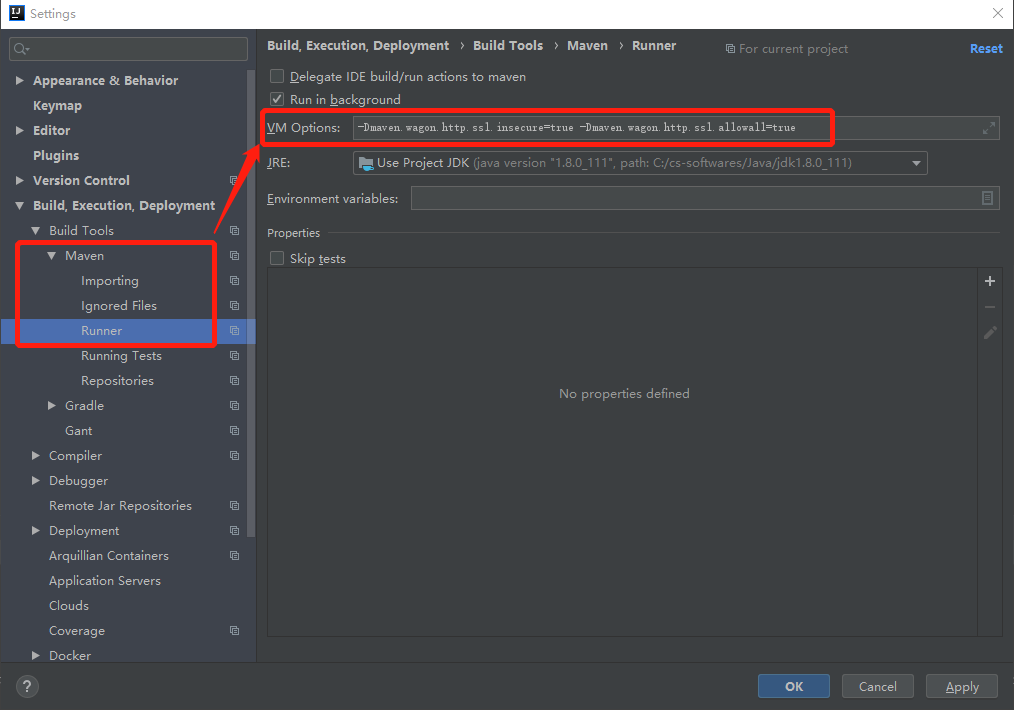
Task: Click project-level icon beside Build Tools
Action: coord(234,231)
